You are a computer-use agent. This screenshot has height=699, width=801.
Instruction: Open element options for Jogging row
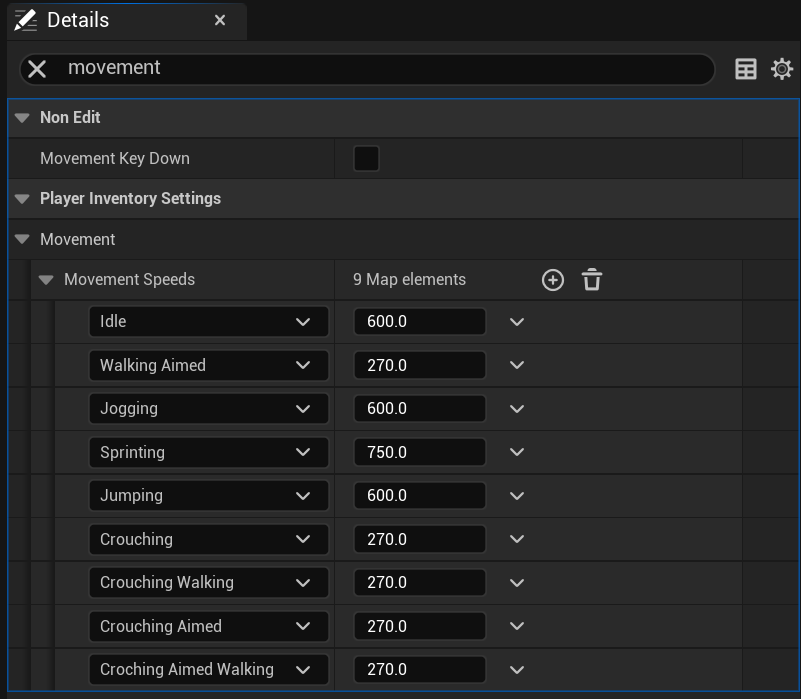[517, 409]
